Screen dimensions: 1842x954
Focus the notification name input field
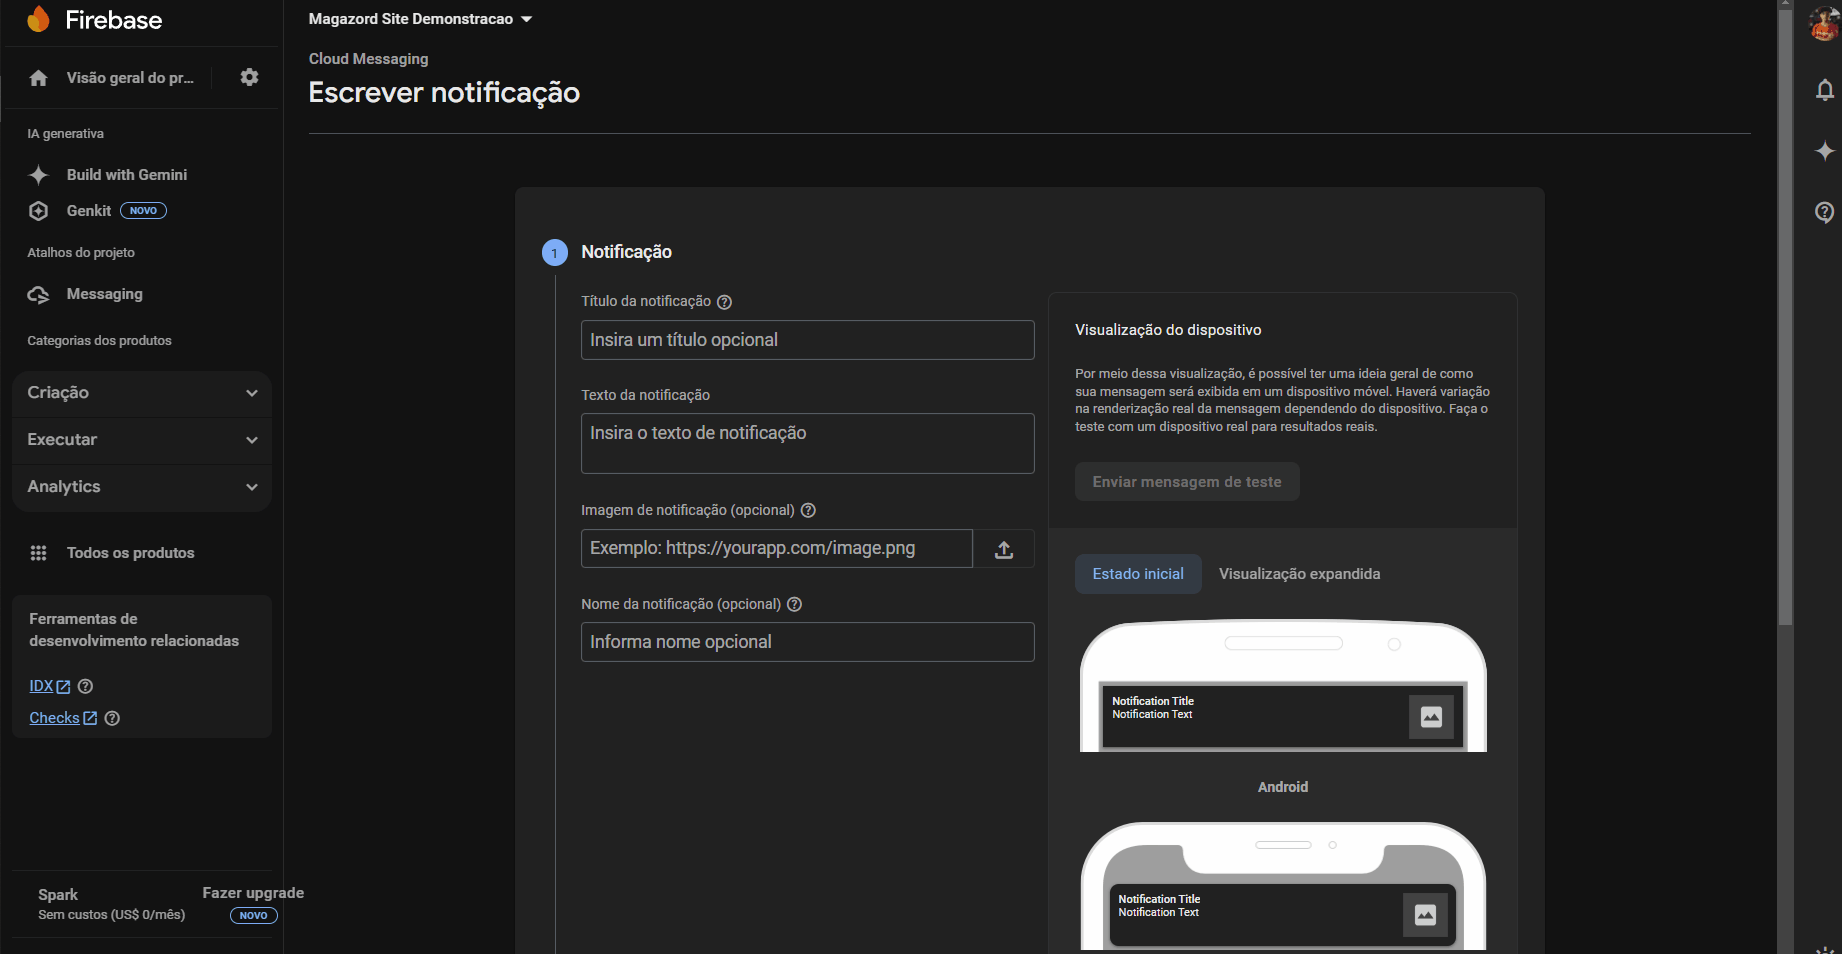click(x=807, y=642)
